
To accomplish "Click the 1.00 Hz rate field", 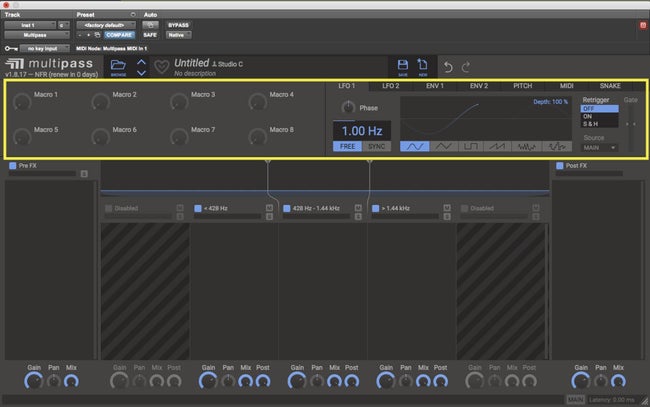I will [362, 131].
